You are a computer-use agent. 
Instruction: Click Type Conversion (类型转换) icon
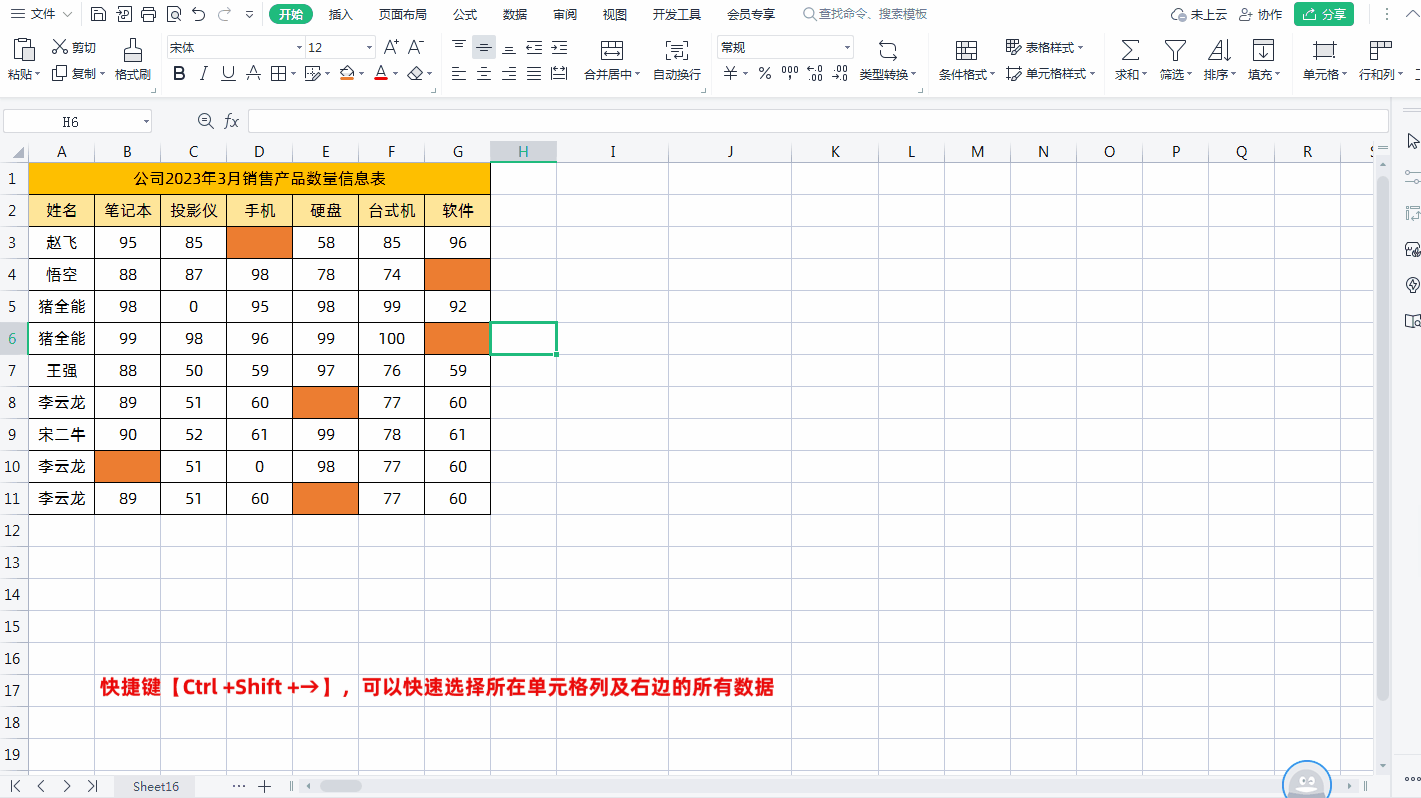tap(887, 51)
